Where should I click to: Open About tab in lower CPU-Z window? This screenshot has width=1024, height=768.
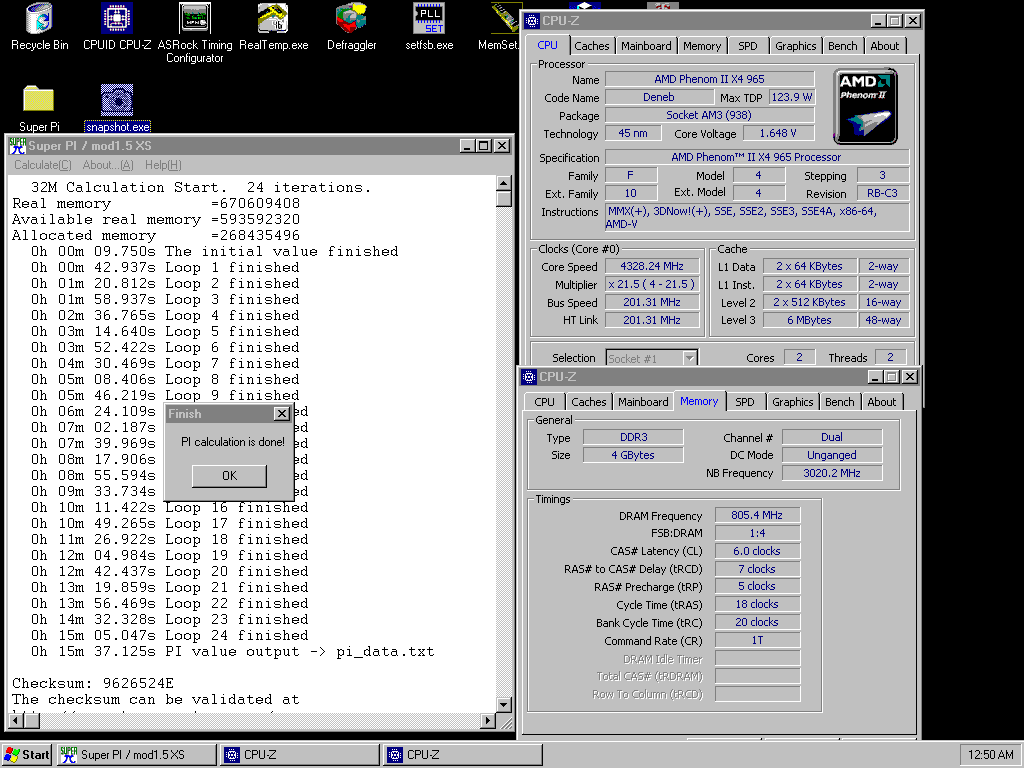[882, 402]
